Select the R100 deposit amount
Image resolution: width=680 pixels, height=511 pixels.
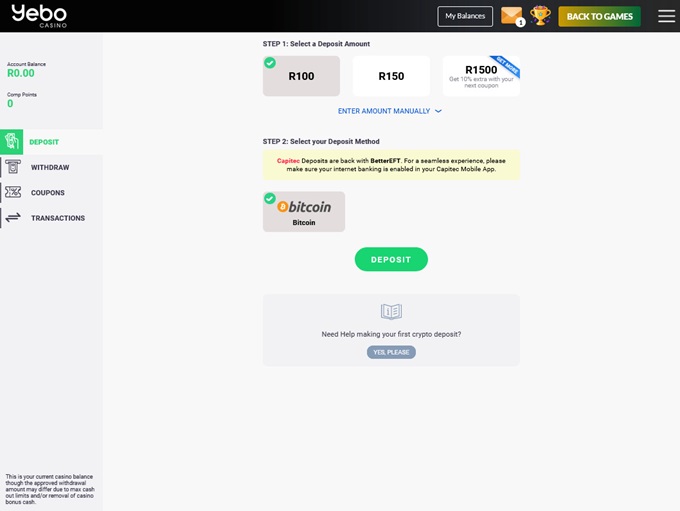[301, 76]
